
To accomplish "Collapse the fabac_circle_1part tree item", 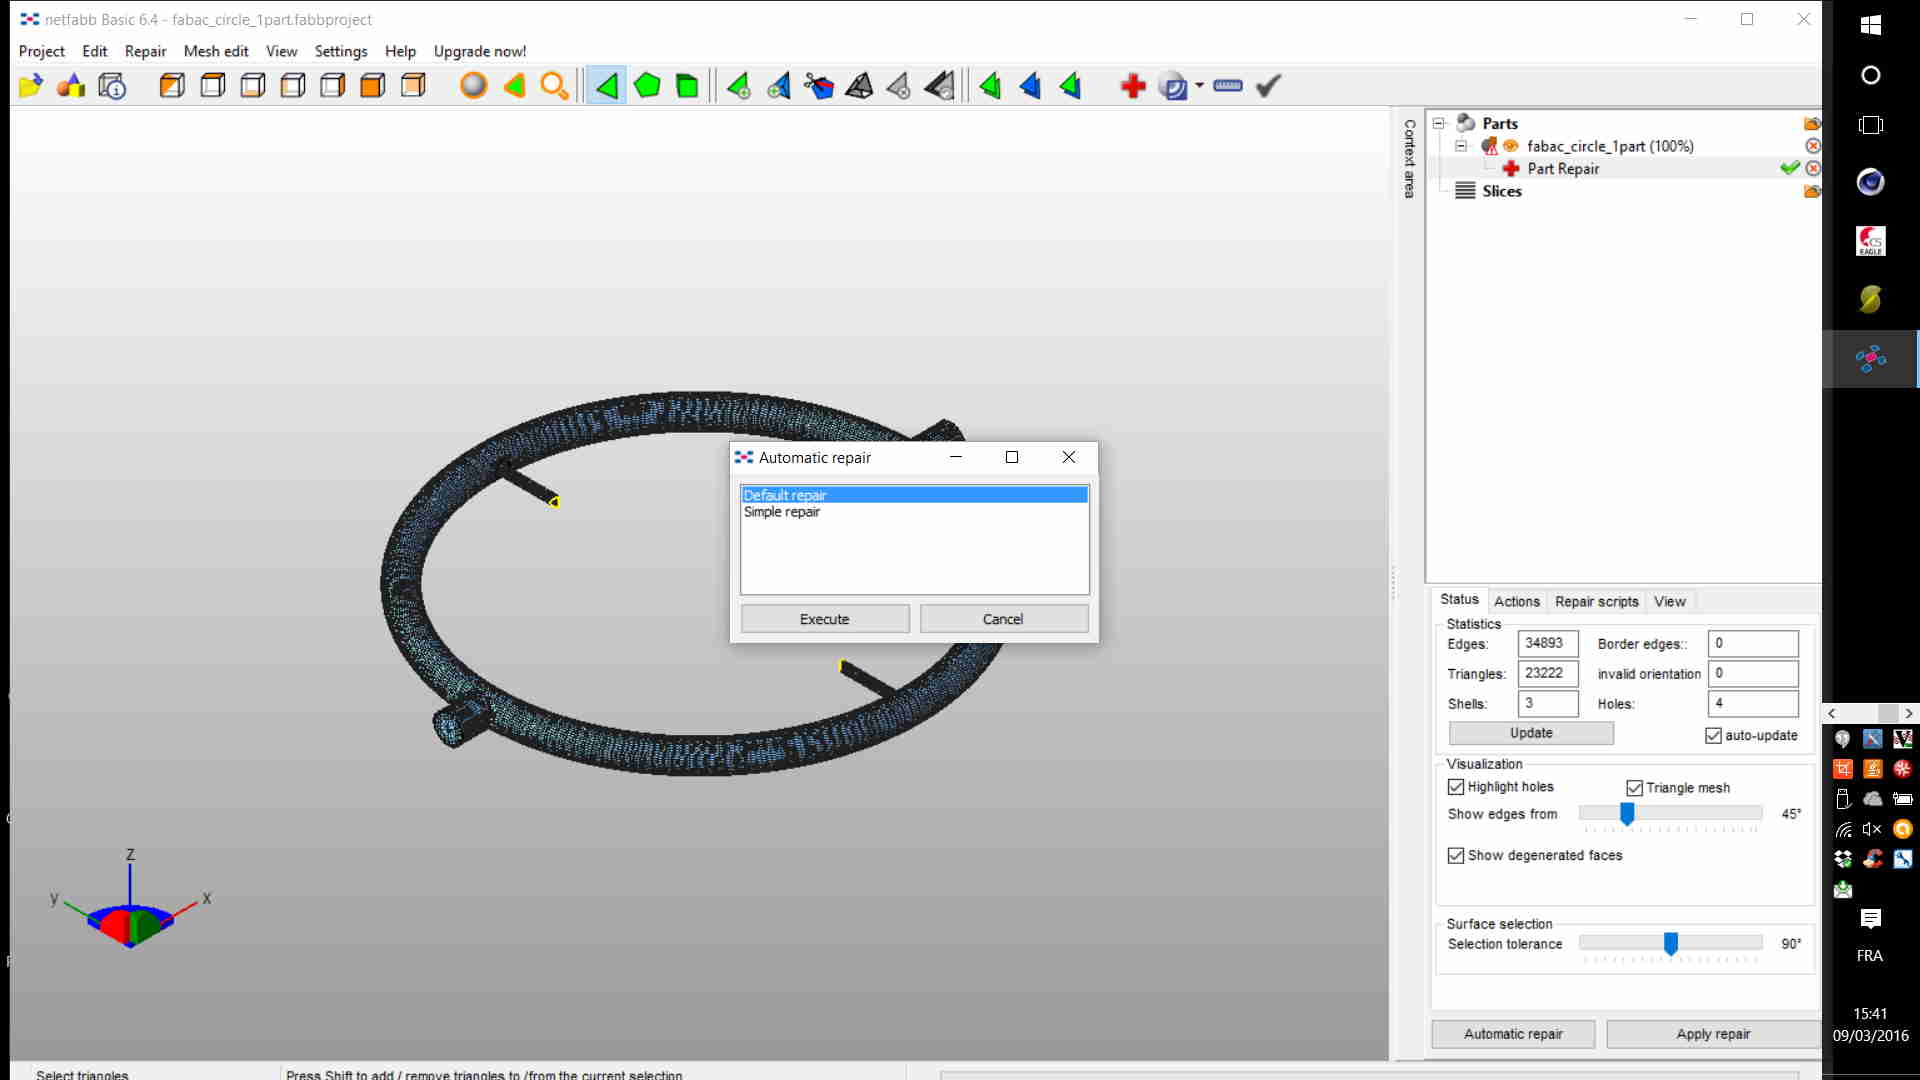I will coord(1461,146).
